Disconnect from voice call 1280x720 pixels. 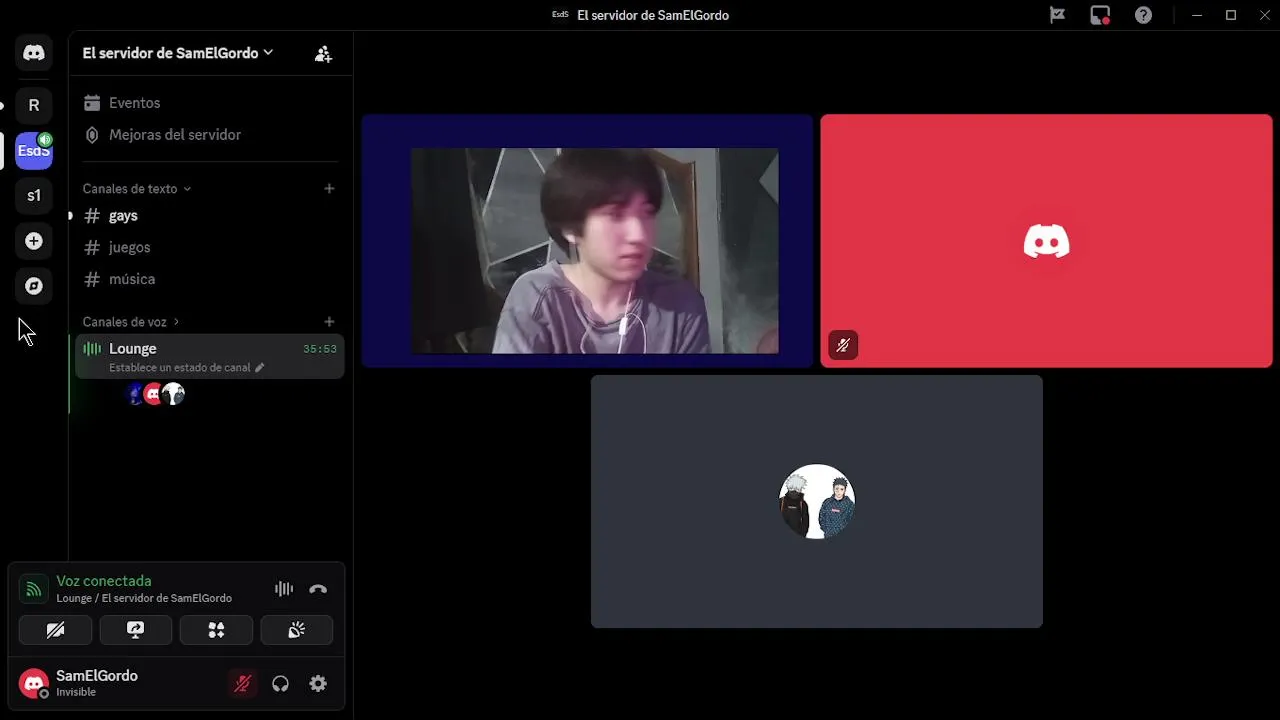point(318,589)
